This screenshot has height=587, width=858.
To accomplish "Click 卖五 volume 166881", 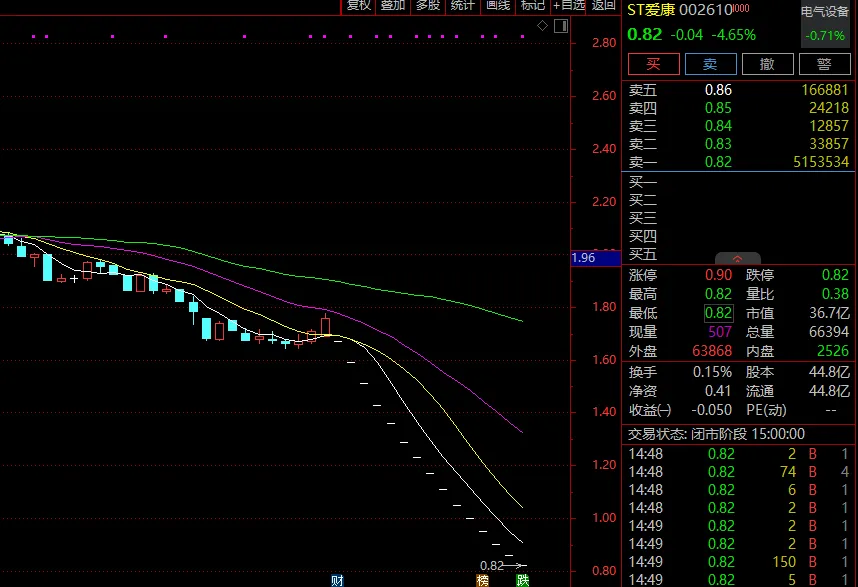I will click(825, 90).
